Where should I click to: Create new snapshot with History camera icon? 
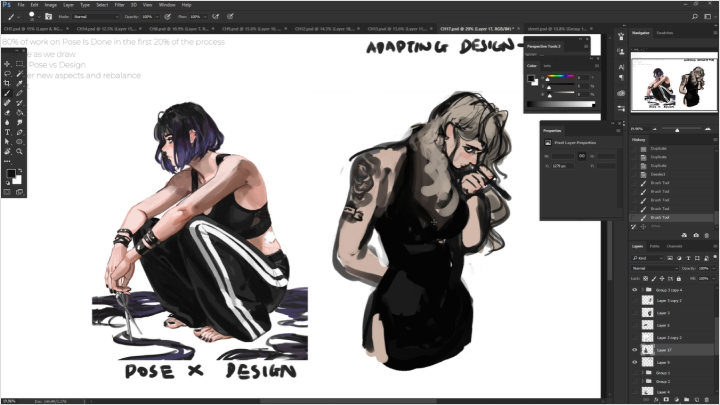(x=696, y=235)
